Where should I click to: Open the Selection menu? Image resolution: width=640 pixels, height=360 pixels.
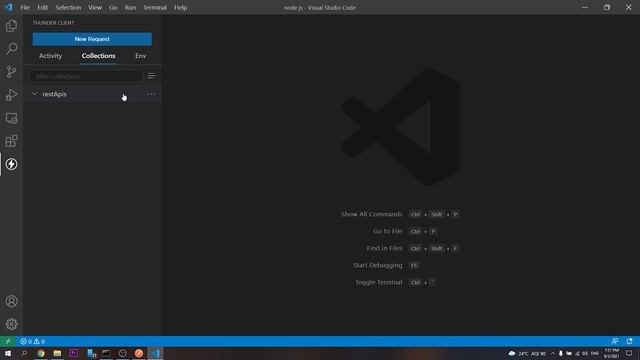click(68, 7)
